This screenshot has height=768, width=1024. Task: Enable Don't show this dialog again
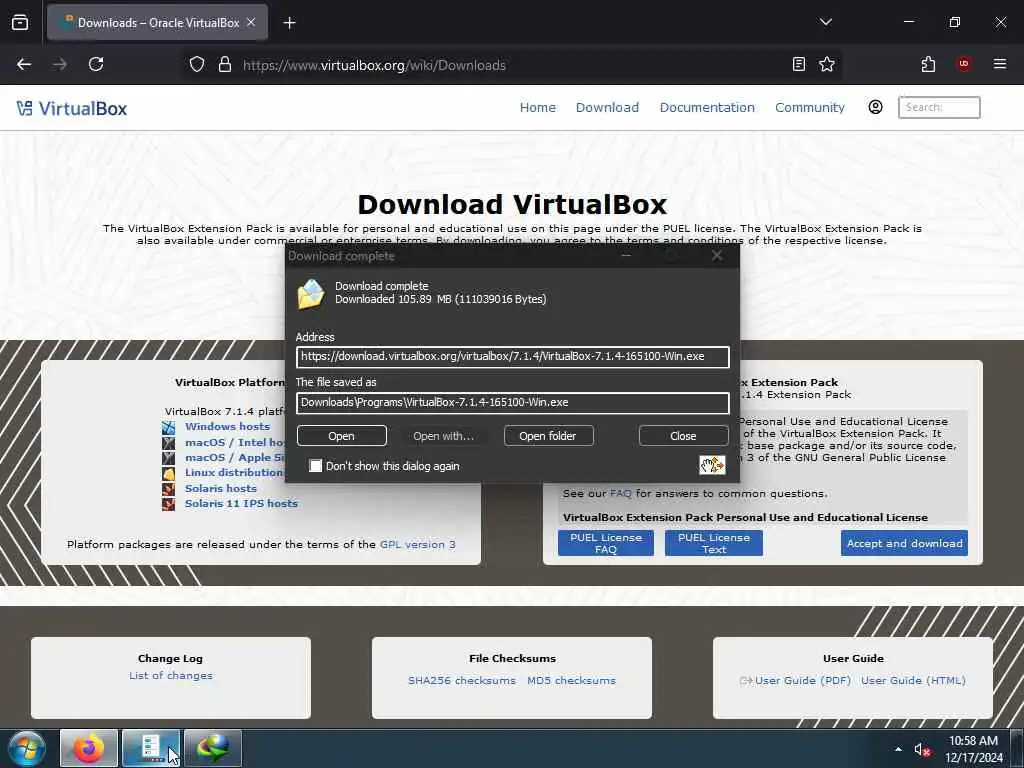click(315, 466)
